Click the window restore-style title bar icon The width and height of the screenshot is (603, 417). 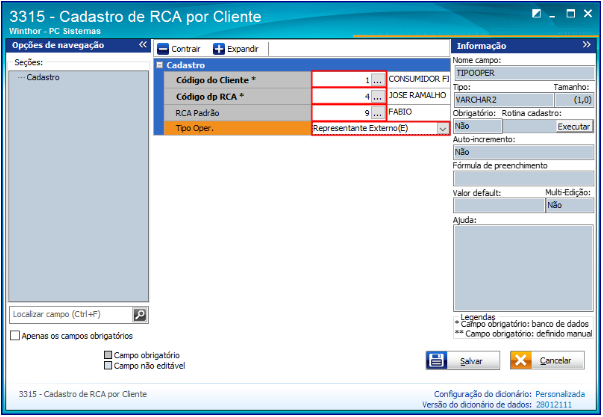coord(536,14)
